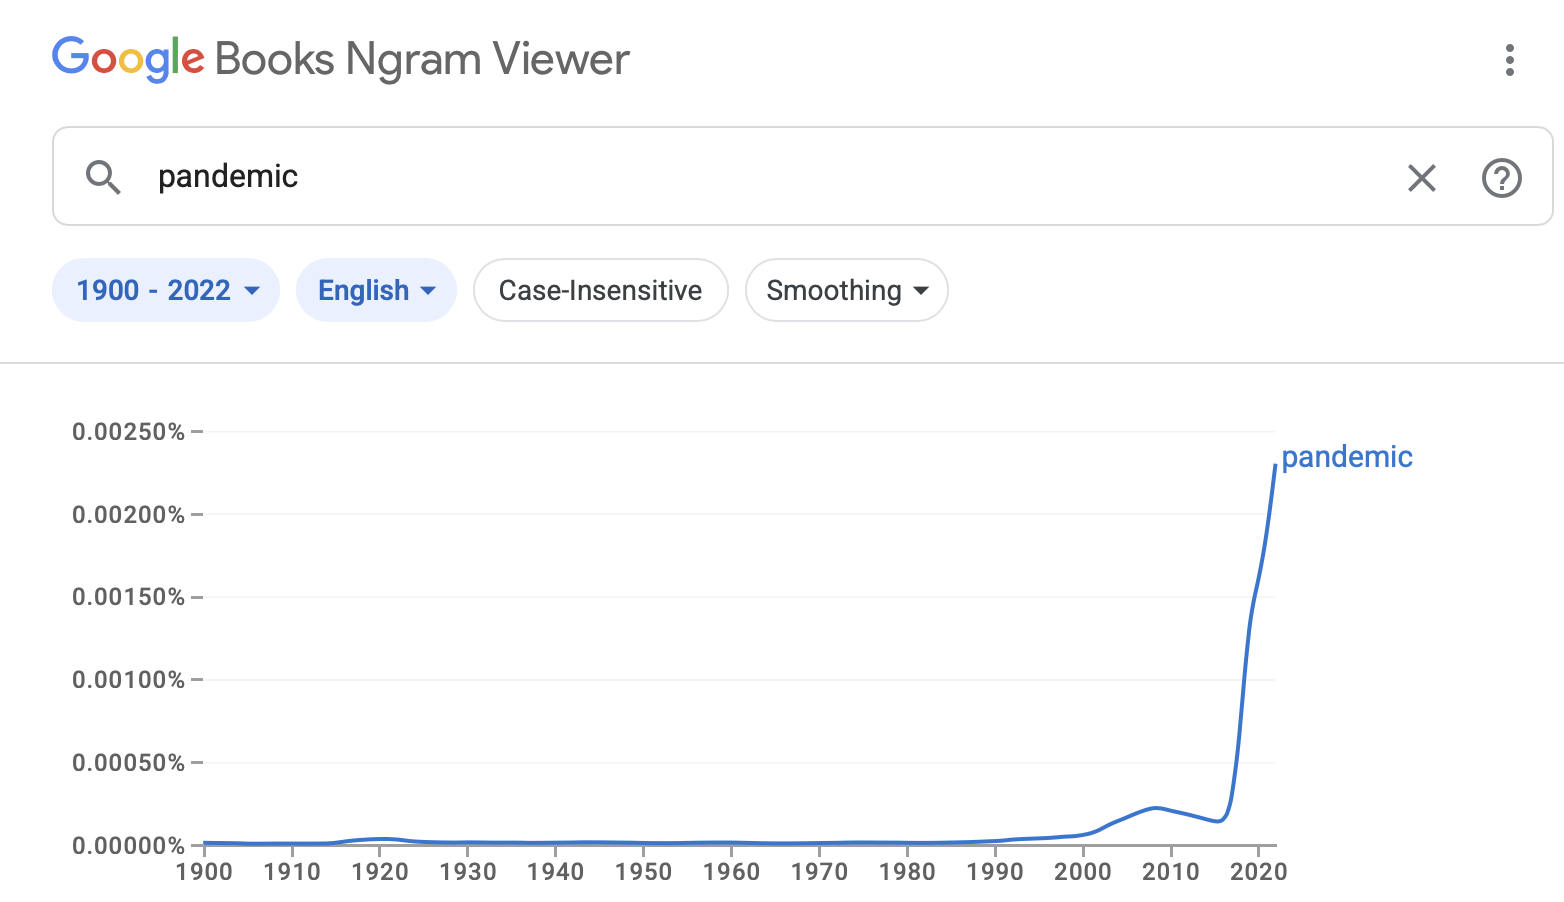Click the 2000 label on the x-axis
The height and width of the screenshot is (902, 1564).
click(x=1082, y=872)
